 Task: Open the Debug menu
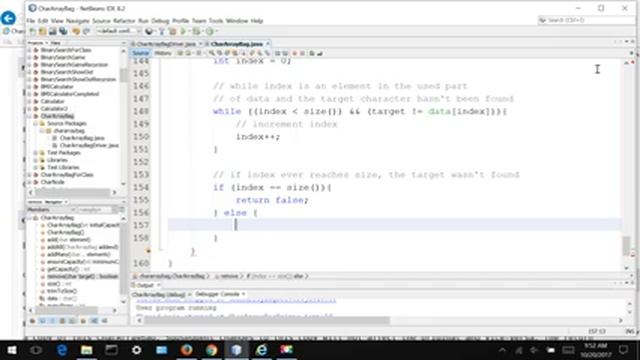point(160,21)
